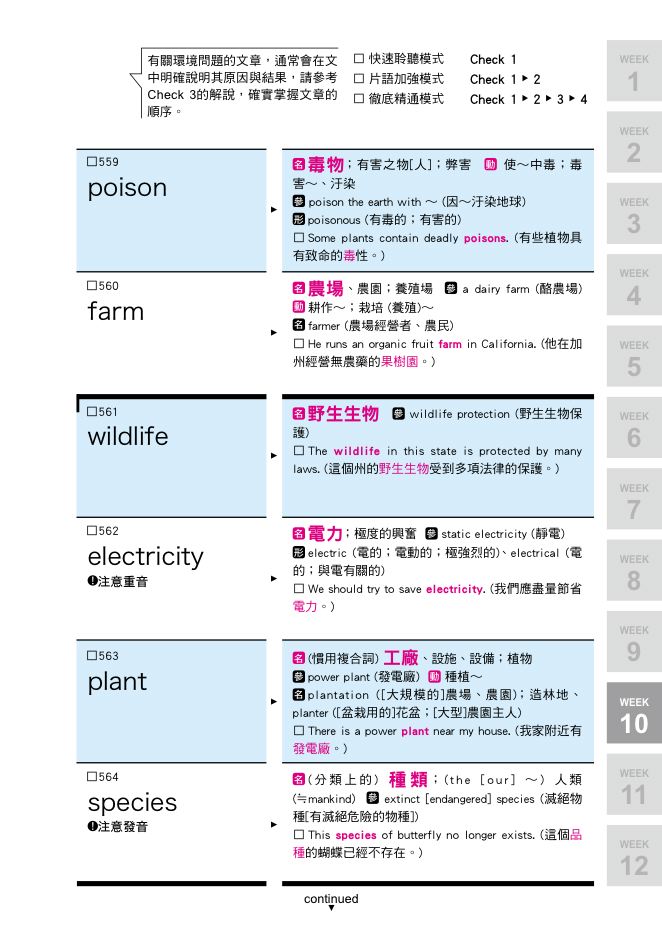Image resolution: width=662 pixels, height=927 pixels.
Task: Click the continued down arrow at bottom
Action: [331, 908]
